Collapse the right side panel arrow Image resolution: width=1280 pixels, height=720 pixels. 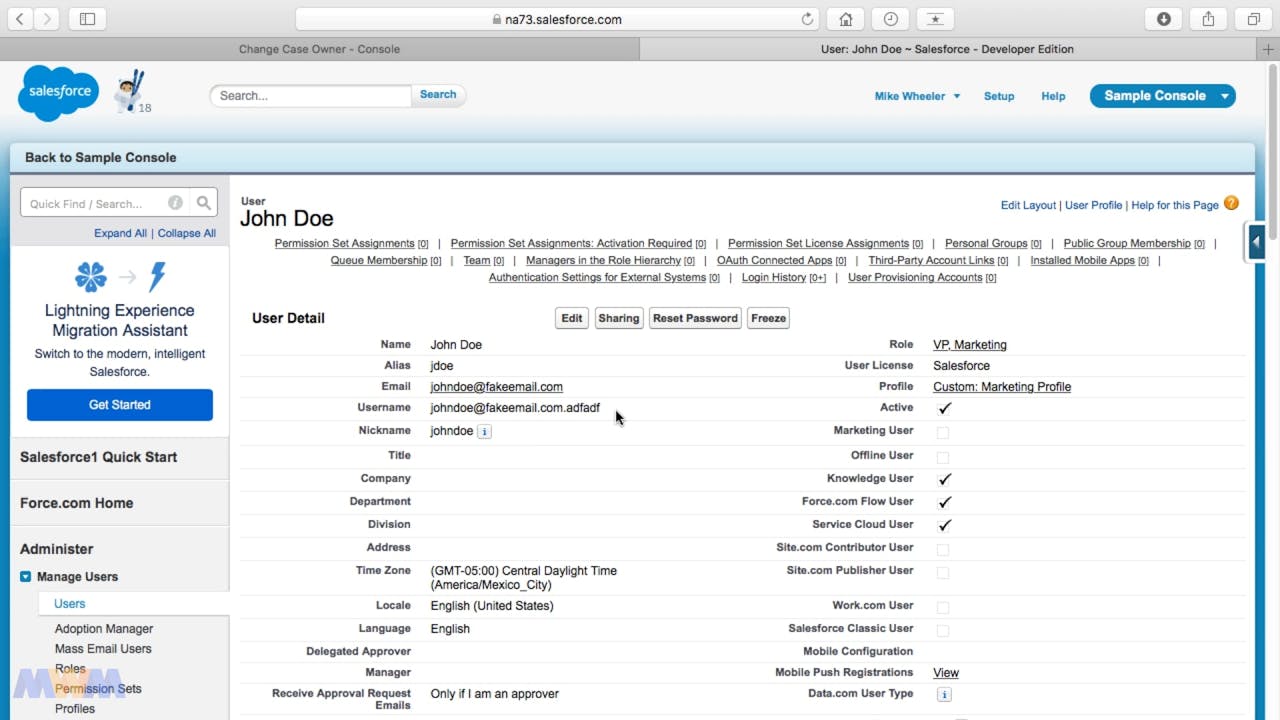click(1256, 241)
